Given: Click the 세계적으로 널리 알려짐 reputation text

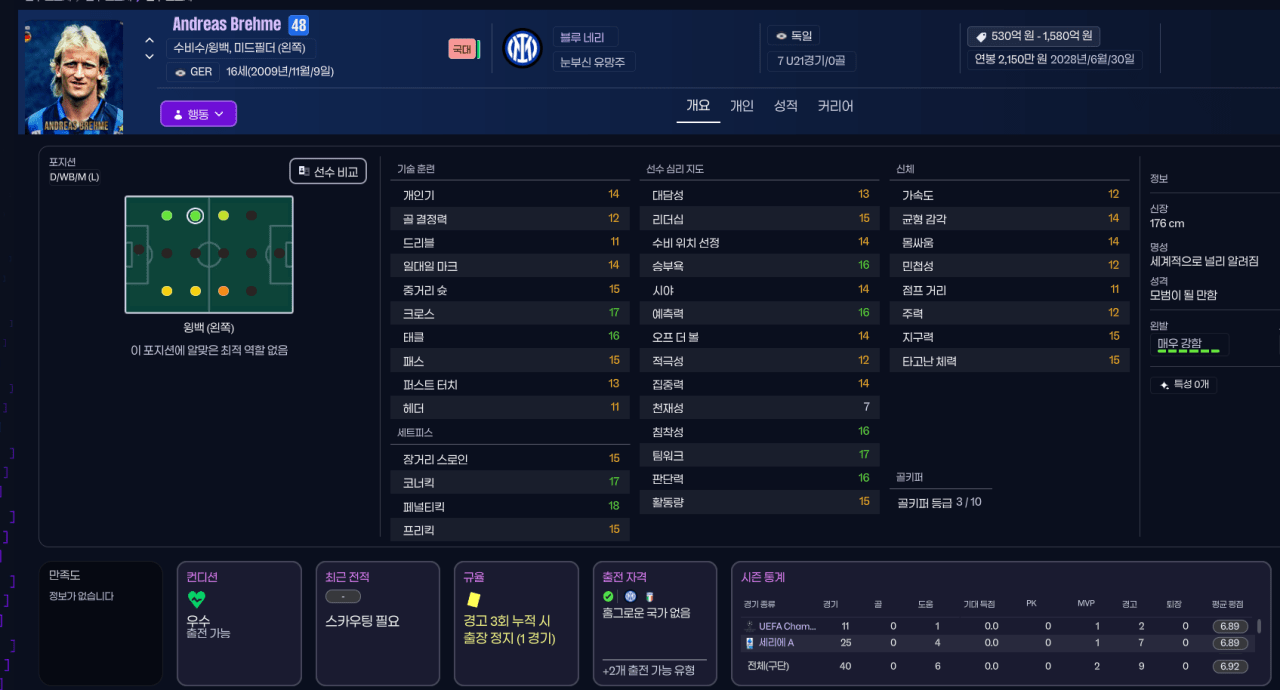Looking at the screenshot, I should click(x=1204, y=260).
